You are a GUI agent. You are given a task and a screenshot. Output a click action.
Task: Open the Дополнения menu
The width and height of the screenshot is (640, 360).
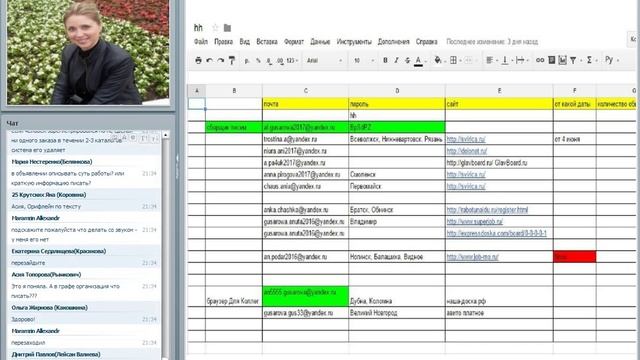[x=393, y=42]
